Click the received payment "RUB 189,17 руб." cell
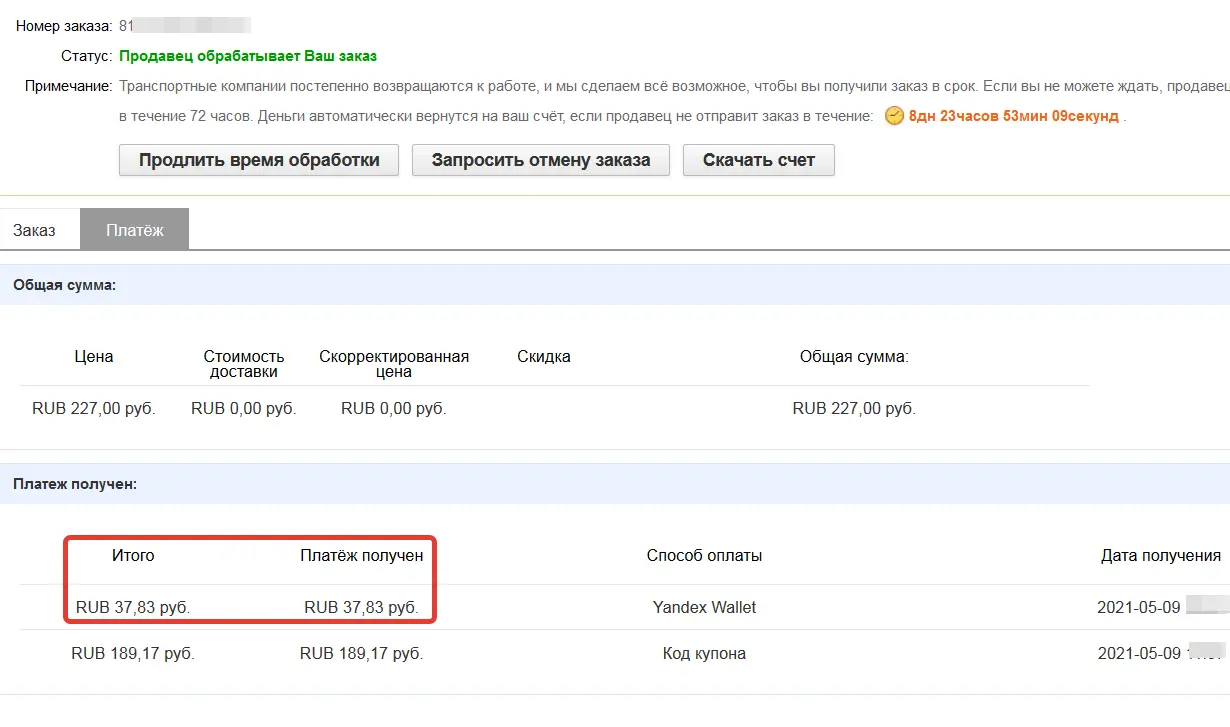This screenshot has height=727, width=1230. pyautogui.click(x=361, y=654)
